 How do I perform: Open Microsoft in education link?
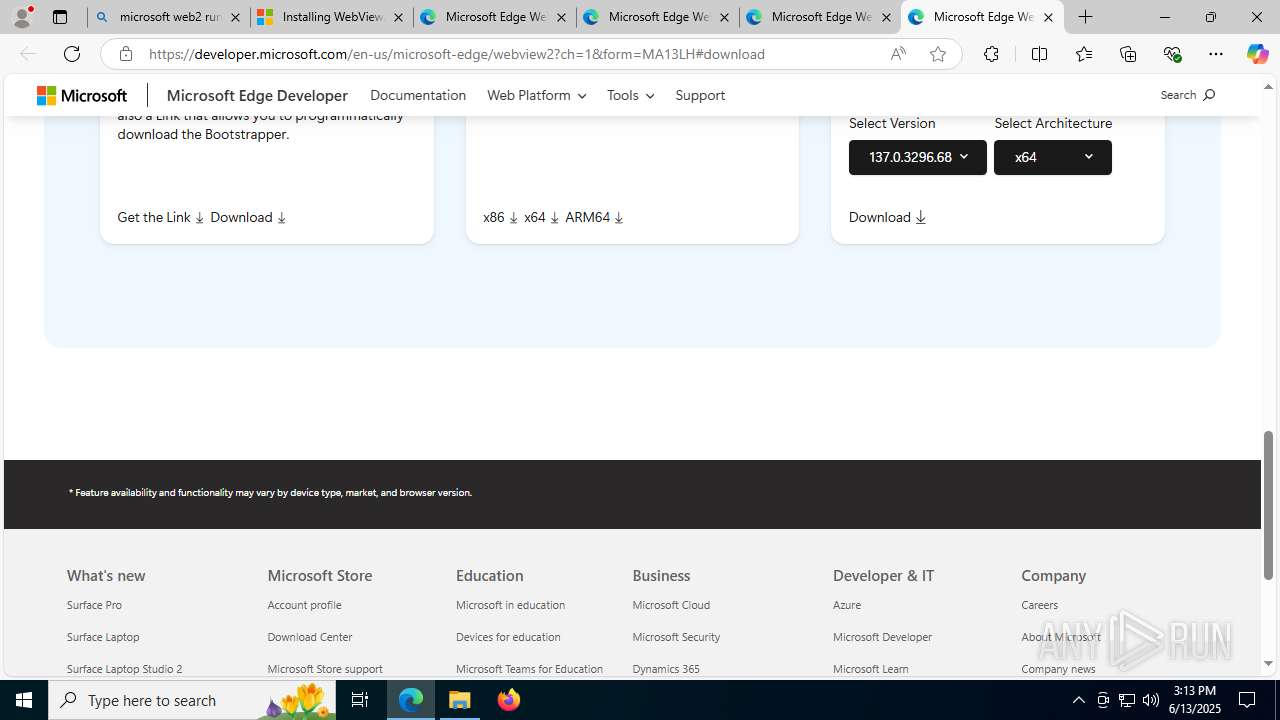[510, 605]
